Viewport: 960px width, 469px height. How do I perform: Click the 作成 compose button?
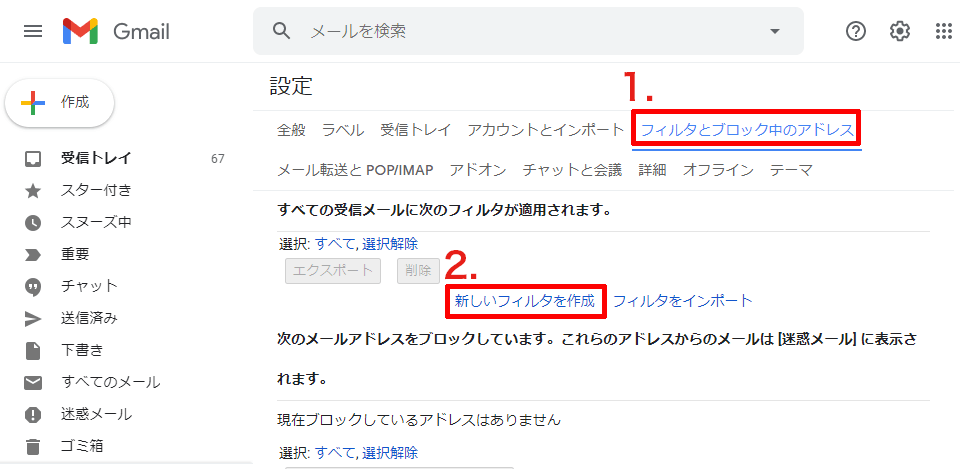59,103
